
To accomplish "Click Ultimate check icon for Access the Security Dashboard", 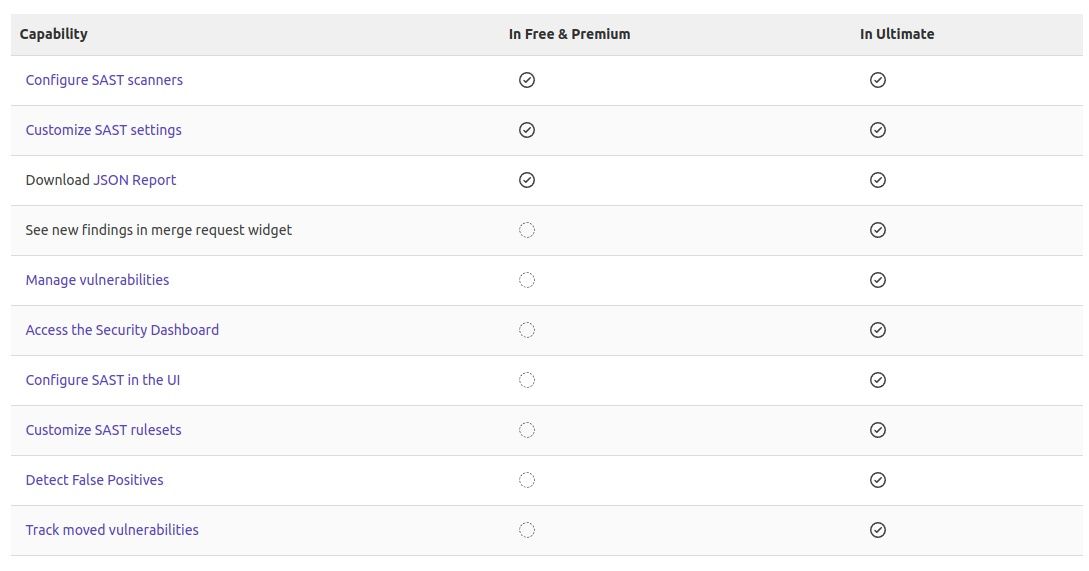I will click(x=877, y=330).
